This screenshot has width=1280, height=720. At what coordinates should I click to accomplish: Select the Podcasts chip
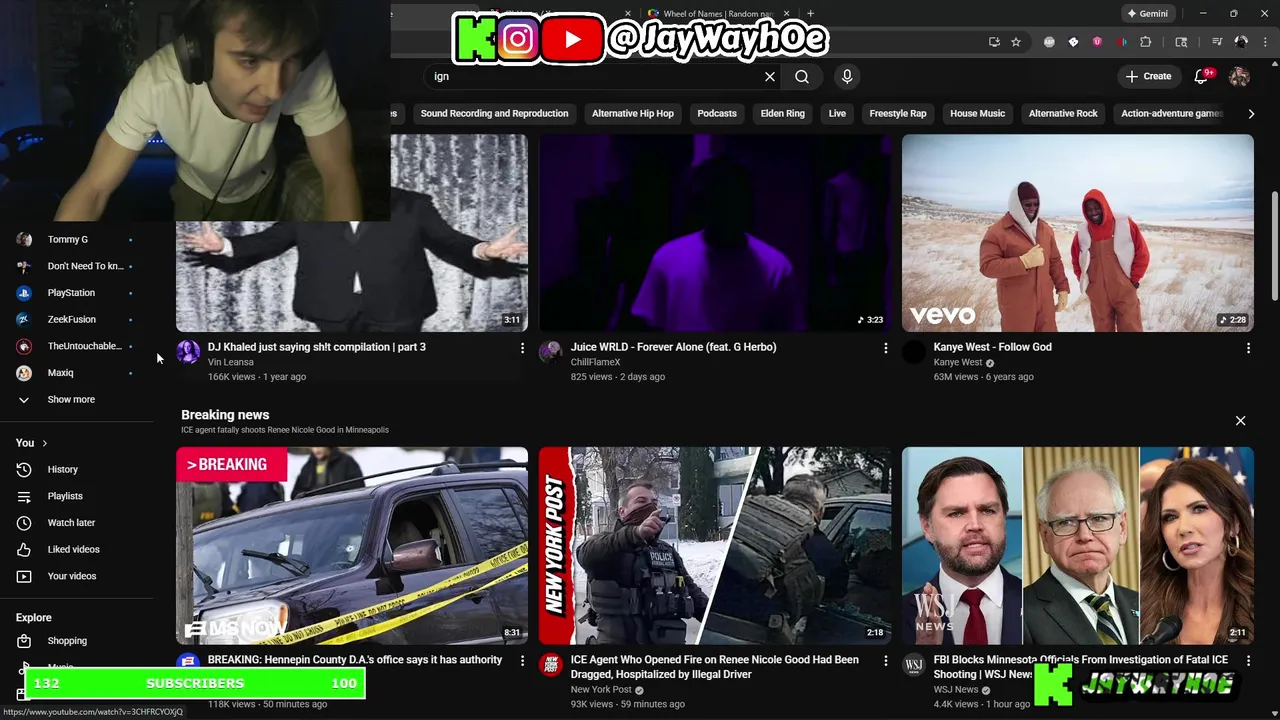(717, 114)
